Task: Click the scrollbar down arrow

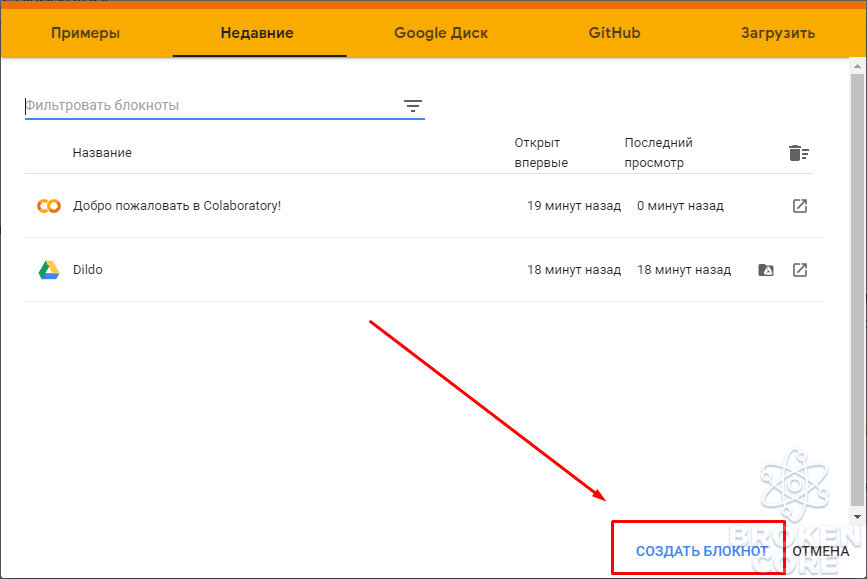Action: pyautogui.click(x=857, y=517)
